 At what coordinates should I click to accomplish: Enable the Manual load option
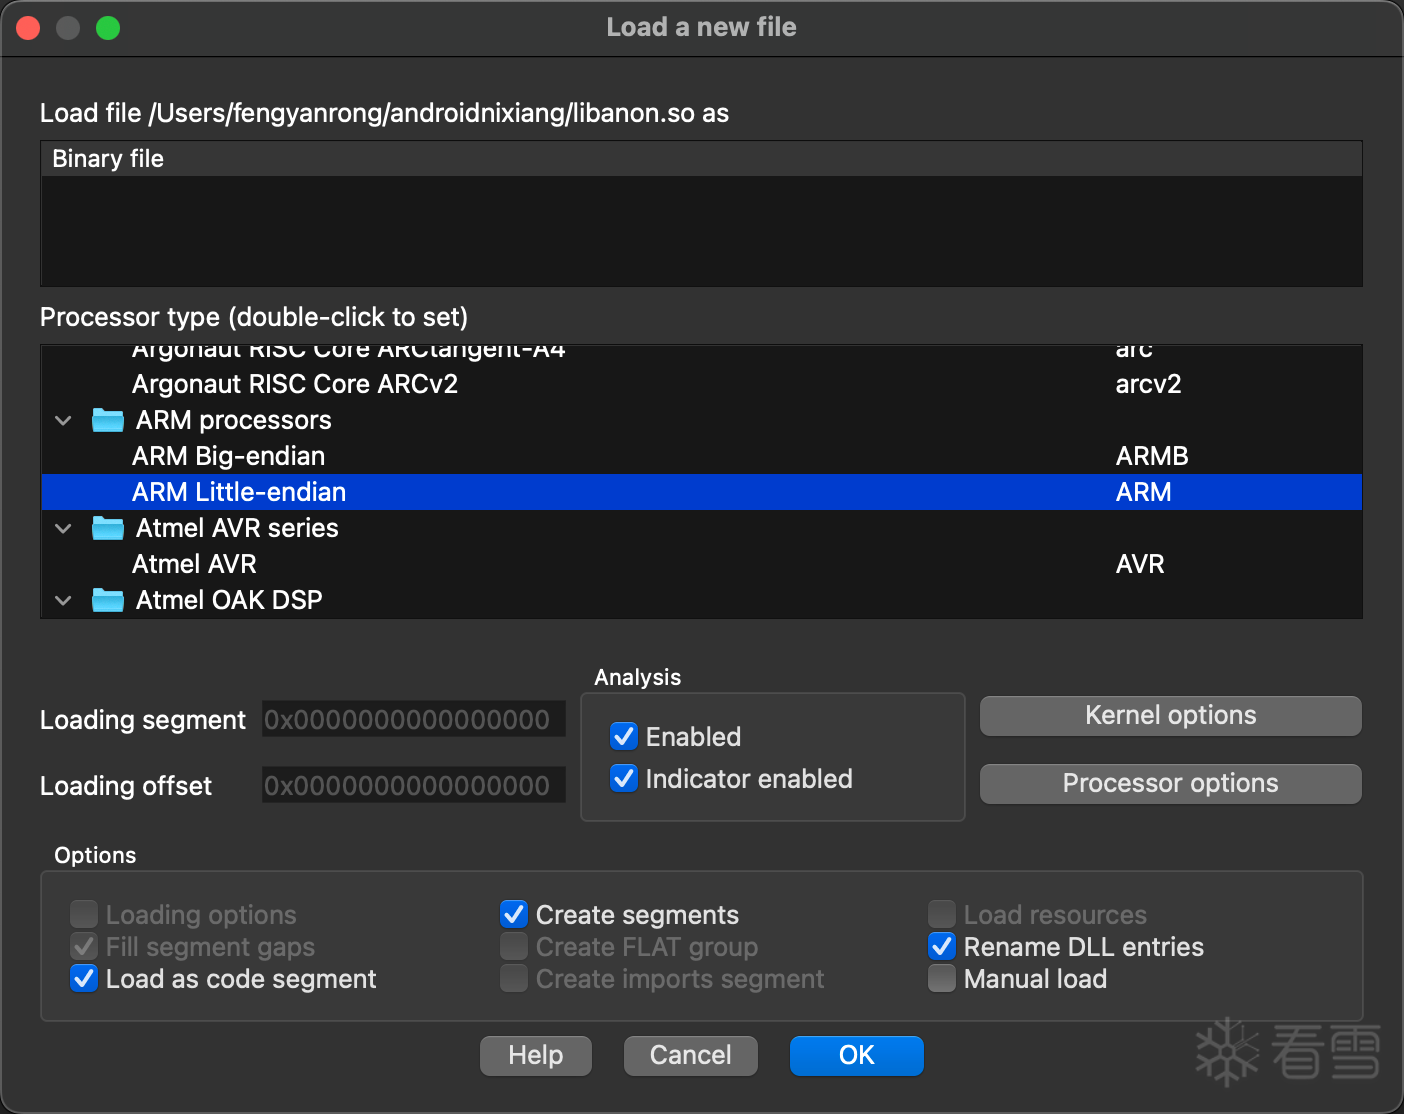[x=942, y=979]
